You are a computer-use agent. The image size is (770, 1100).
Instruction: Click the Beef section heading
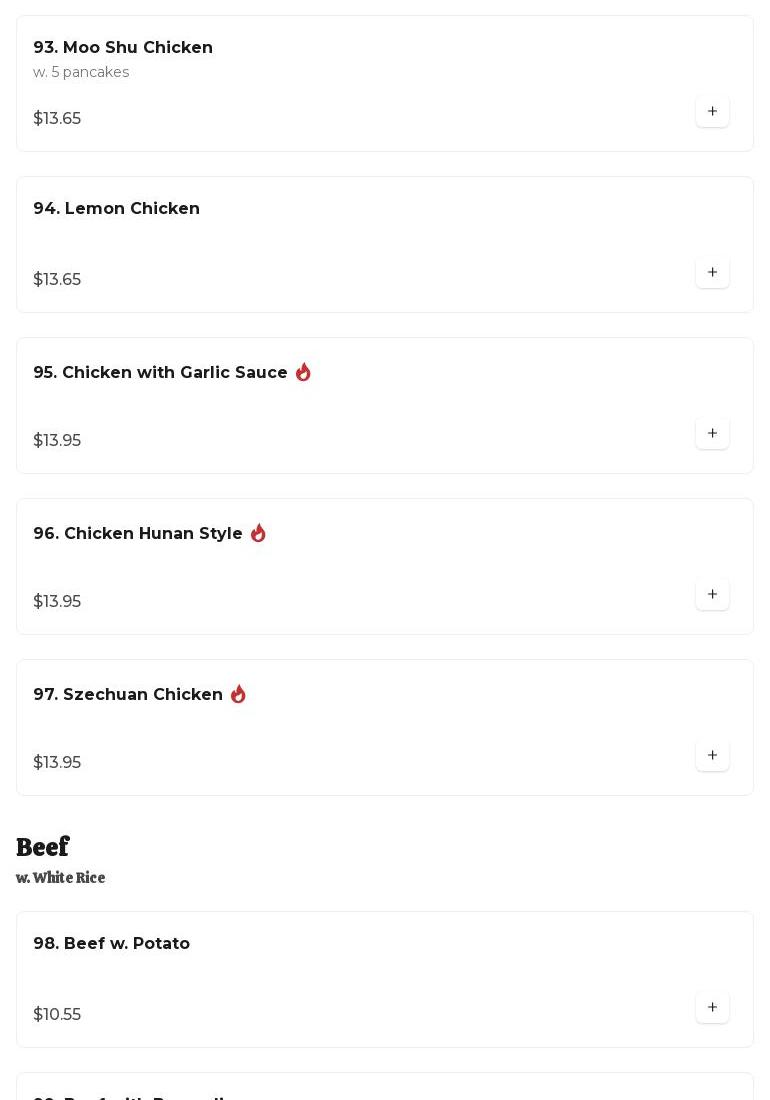(x=42, y=847)
